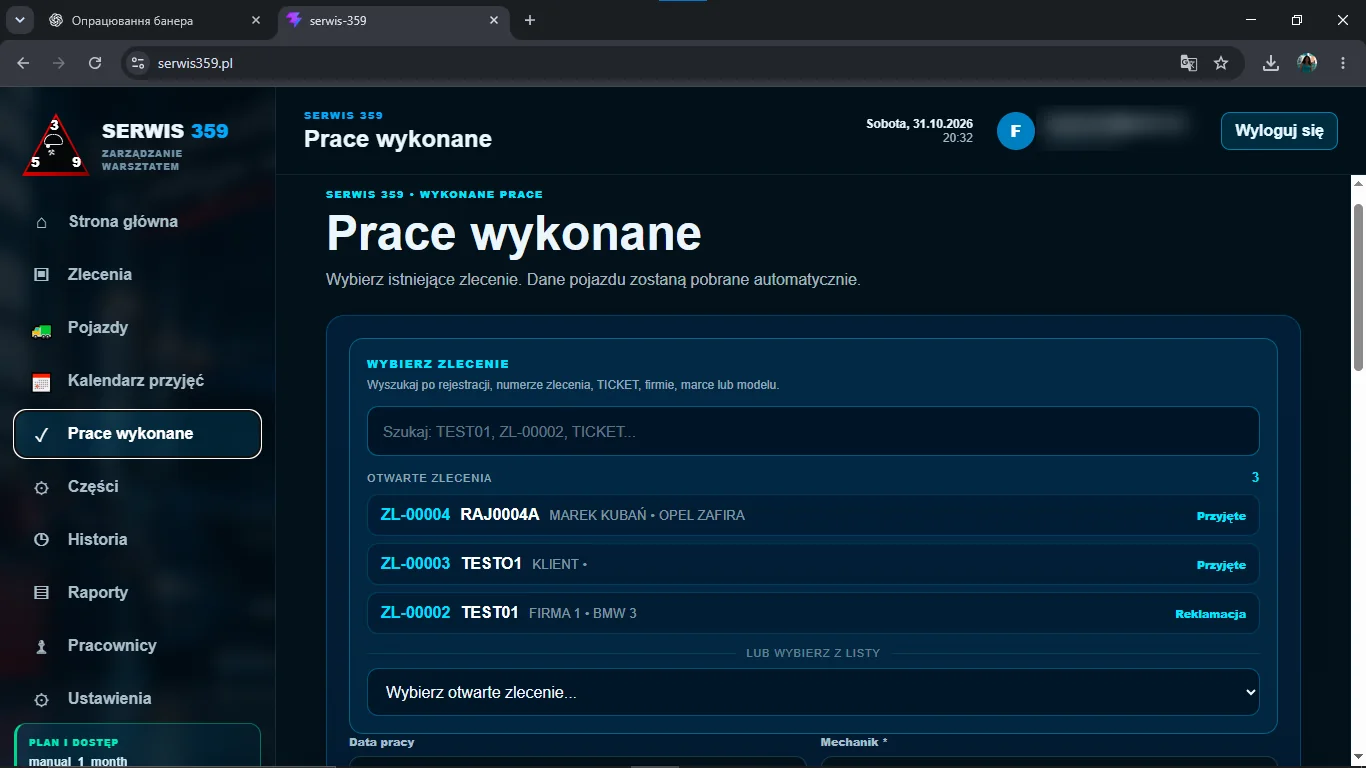
Task: Open Strona główna in the sidebar
Action: coord(137,222)
